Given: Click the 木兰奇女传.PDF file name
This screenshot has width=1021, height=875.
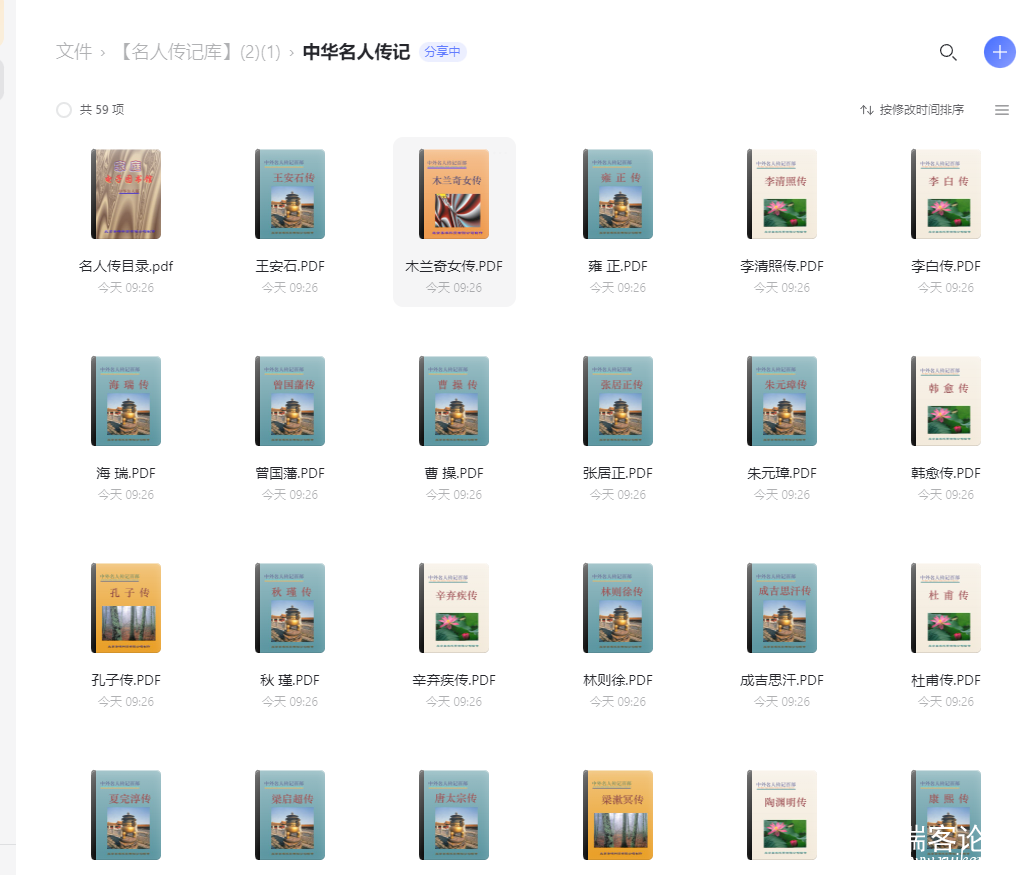Looking at the screenshot, I should coord(454,266).
